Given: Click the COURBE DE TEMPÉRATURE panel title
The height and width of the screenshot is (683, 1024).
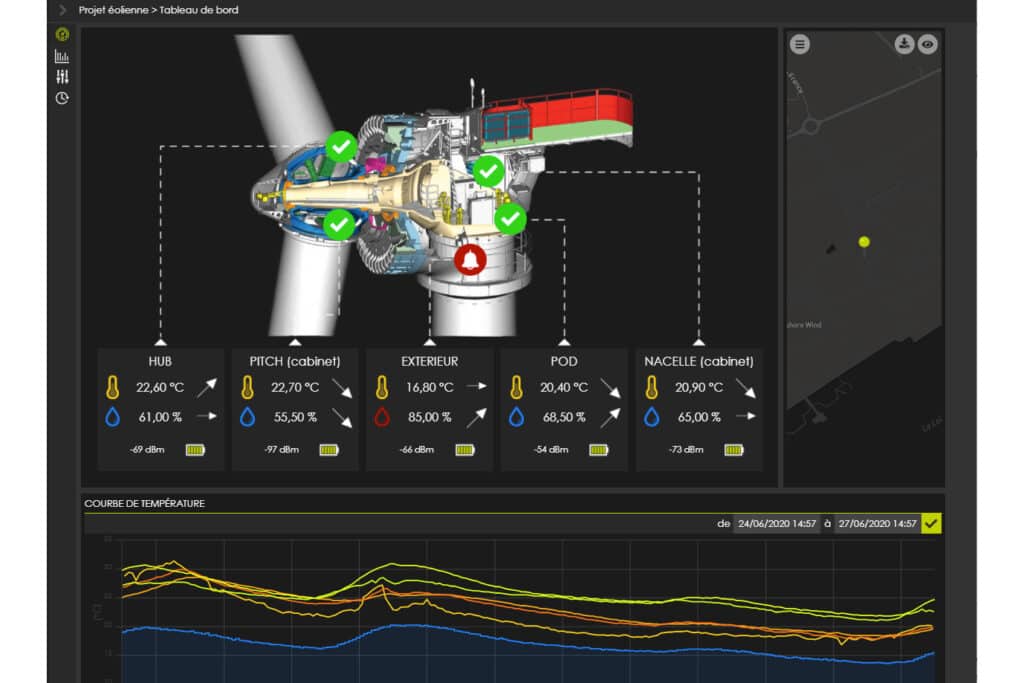Looking at the screenshot, I should [x=144, y=503].
